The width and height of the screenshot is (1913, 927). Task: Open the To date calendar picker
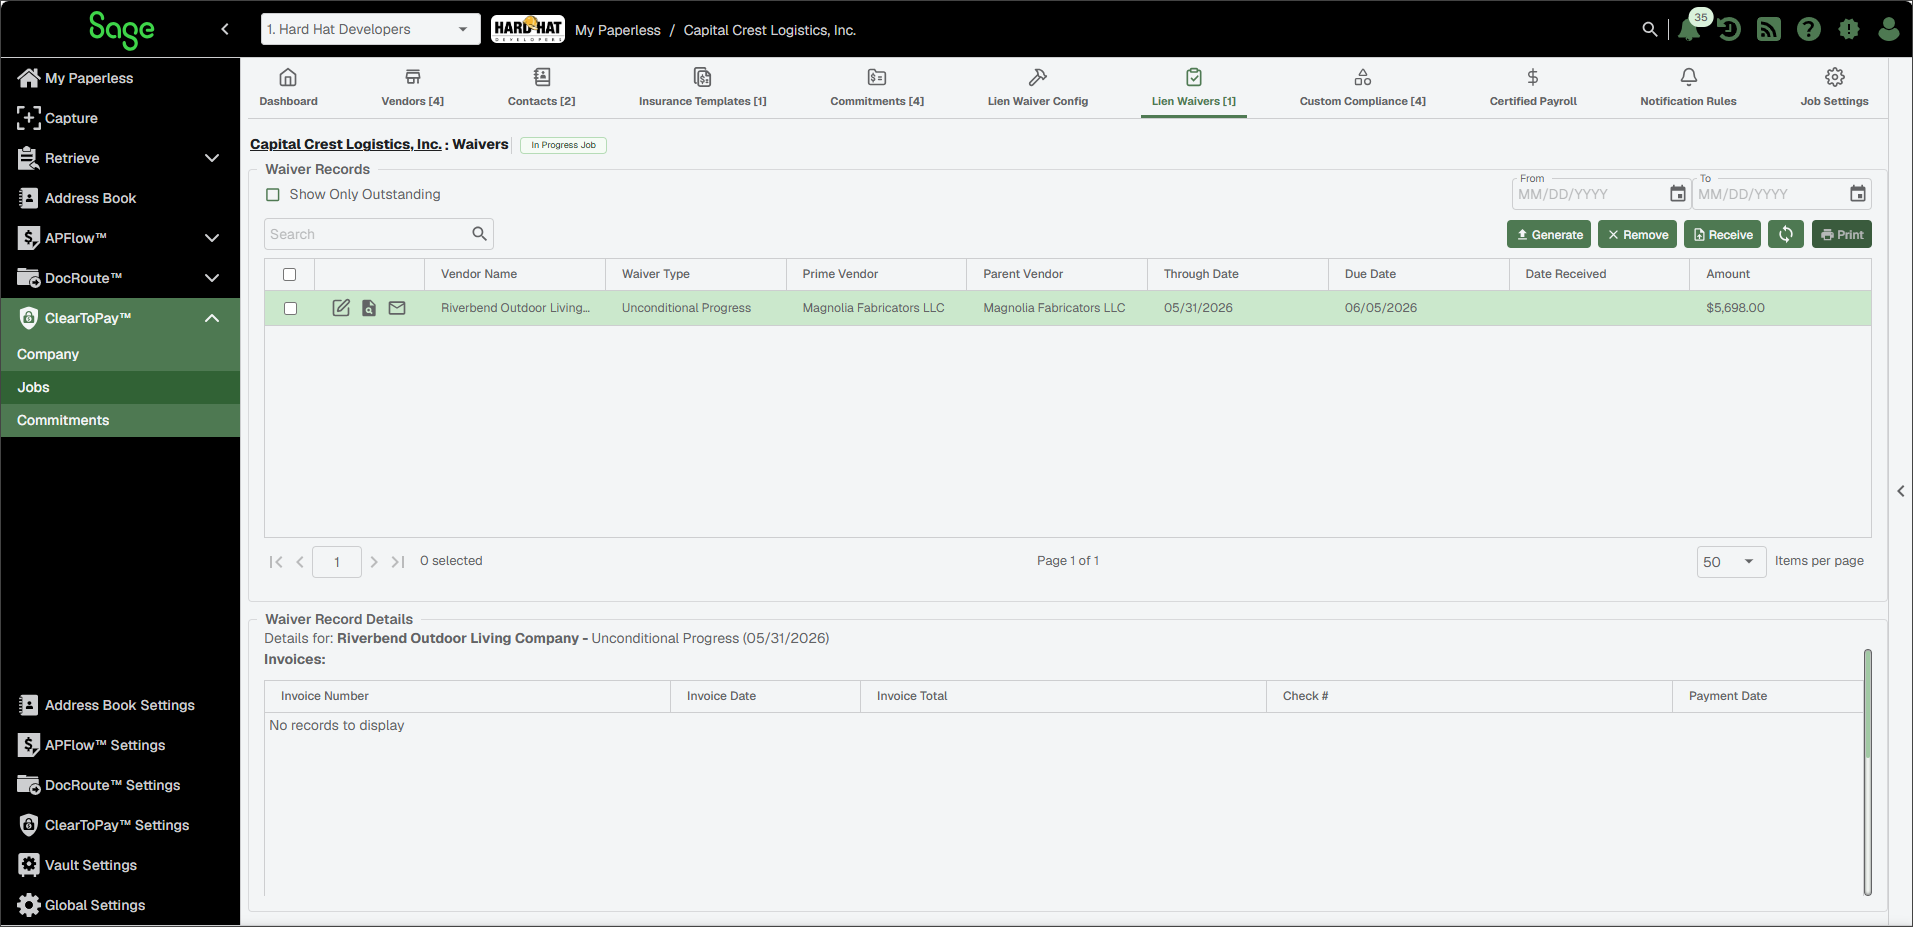pos(1858,194)
